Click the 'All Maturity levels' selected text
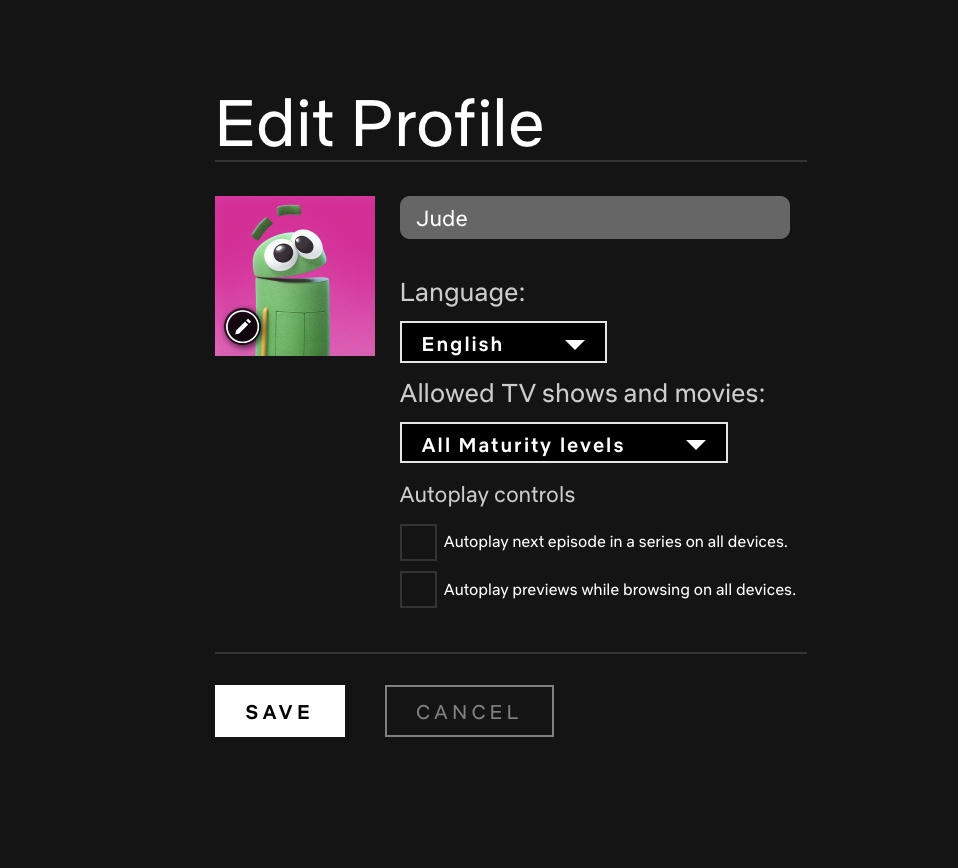 (x=522, y=445)
